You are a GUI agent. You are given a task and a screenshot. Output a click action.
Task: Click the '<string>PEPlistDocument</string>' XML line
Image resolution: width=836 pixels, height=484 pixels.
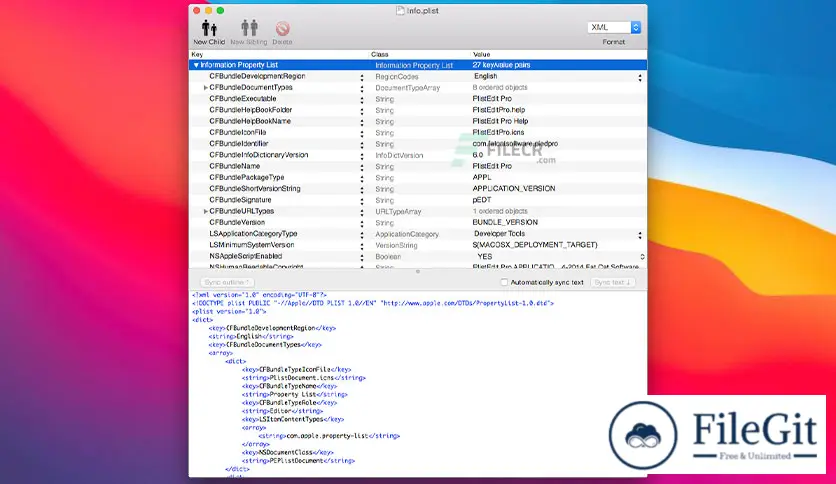298,461
